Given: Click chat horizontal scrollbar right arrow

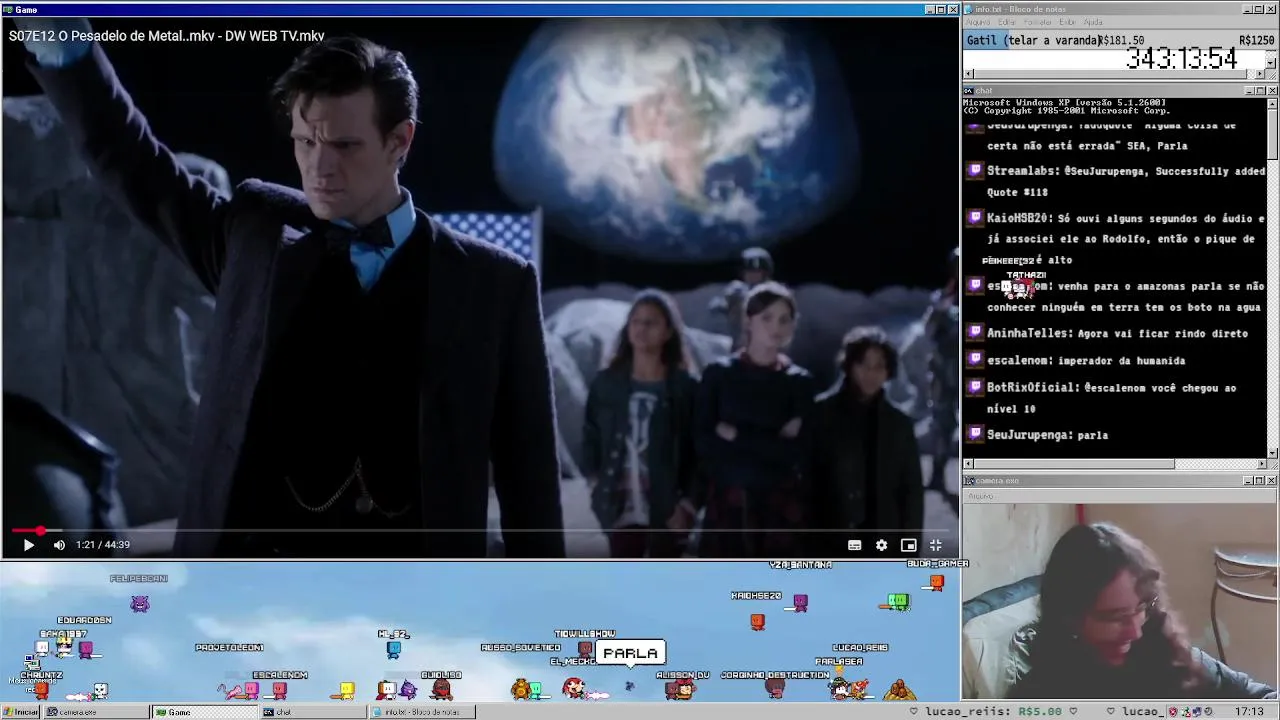Looking at the screenshot, I should [1260, 464].
